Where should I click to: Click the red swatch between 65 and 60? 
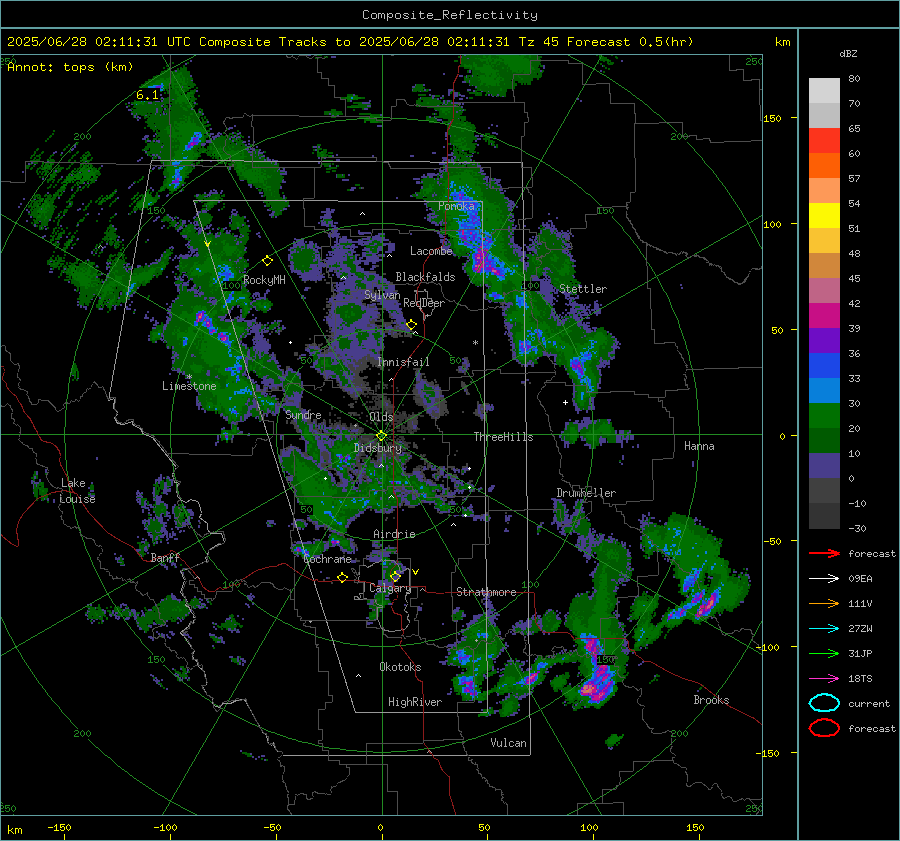(824, 141)
